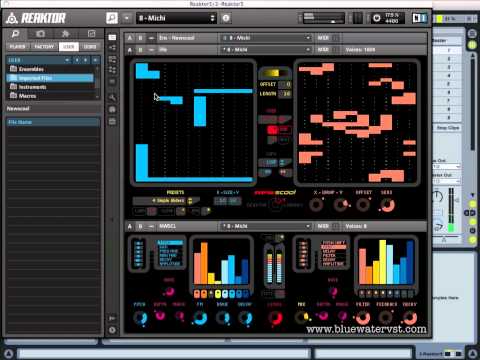Adjust the red center knob
This screenshot has width=480, height=360.
click(x=275, y=318)
